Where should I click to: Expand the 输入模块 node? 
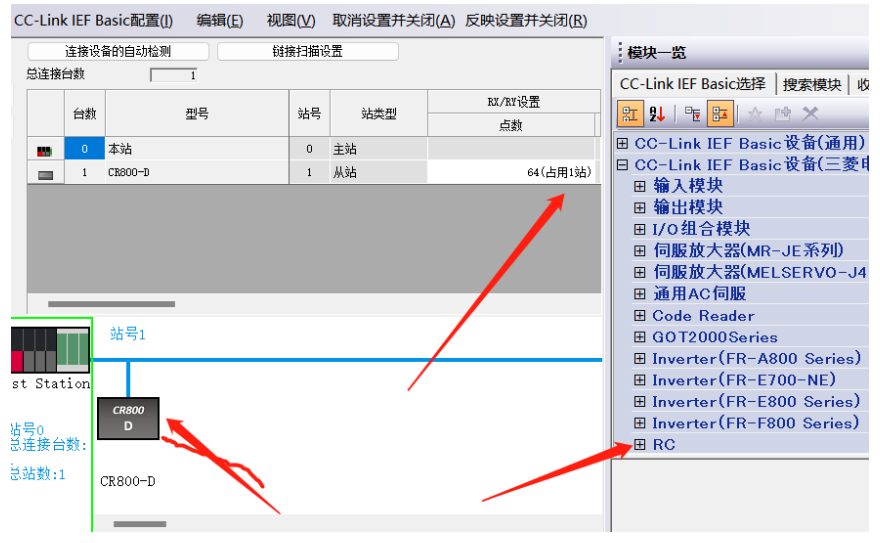[x=640, y=186]
